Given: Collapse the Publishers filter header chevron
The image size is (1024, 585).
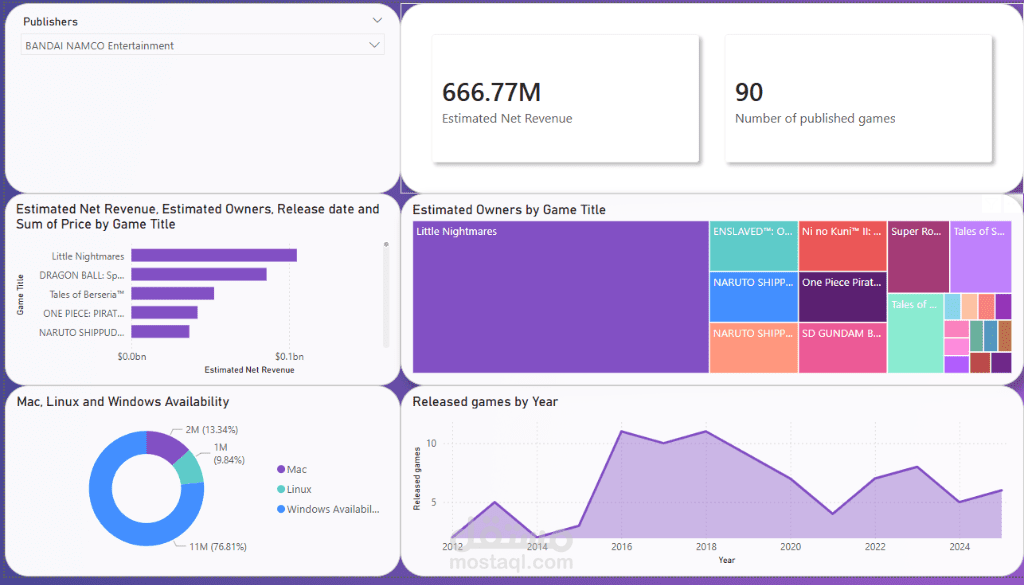Looking at the screenshot, I should pyautogui.click(x=377, y=21).
